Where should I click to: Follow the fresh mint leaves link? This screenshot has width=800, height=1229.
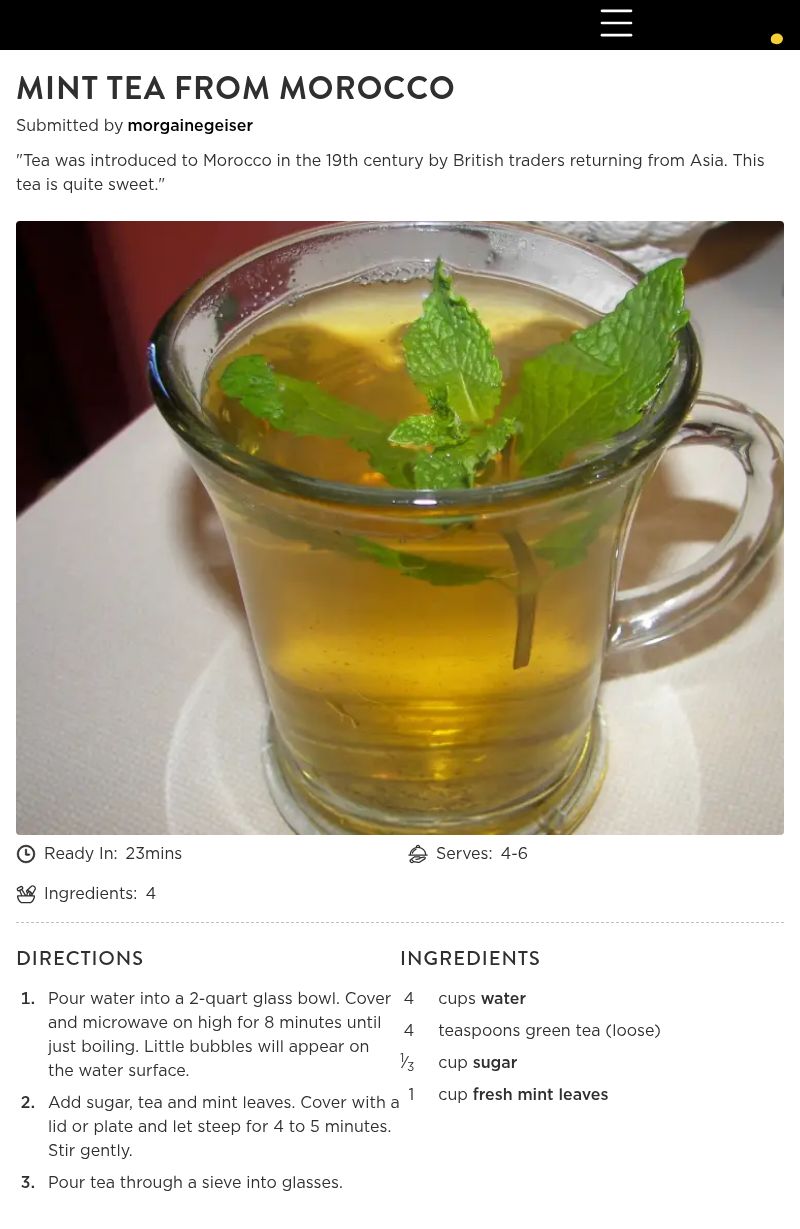540,1094
